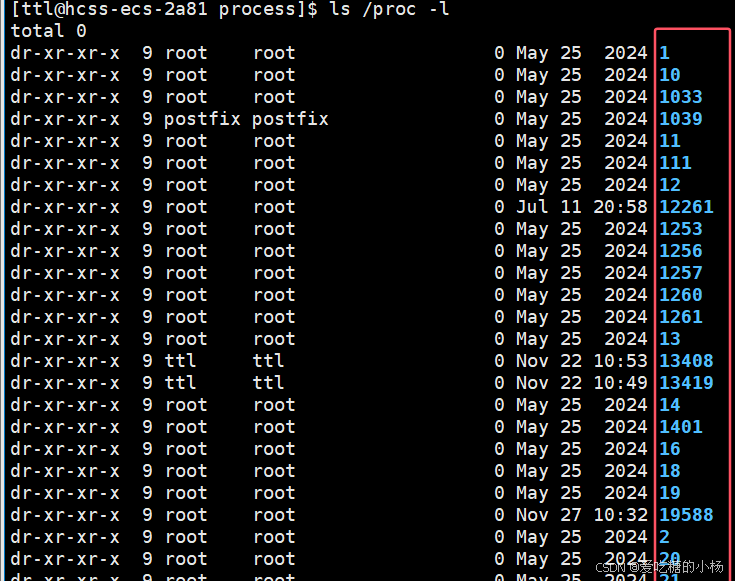Click the postfix owner name
Viewport: 735px width, 581px height.
pyautogui.click(x=202, y=119)
